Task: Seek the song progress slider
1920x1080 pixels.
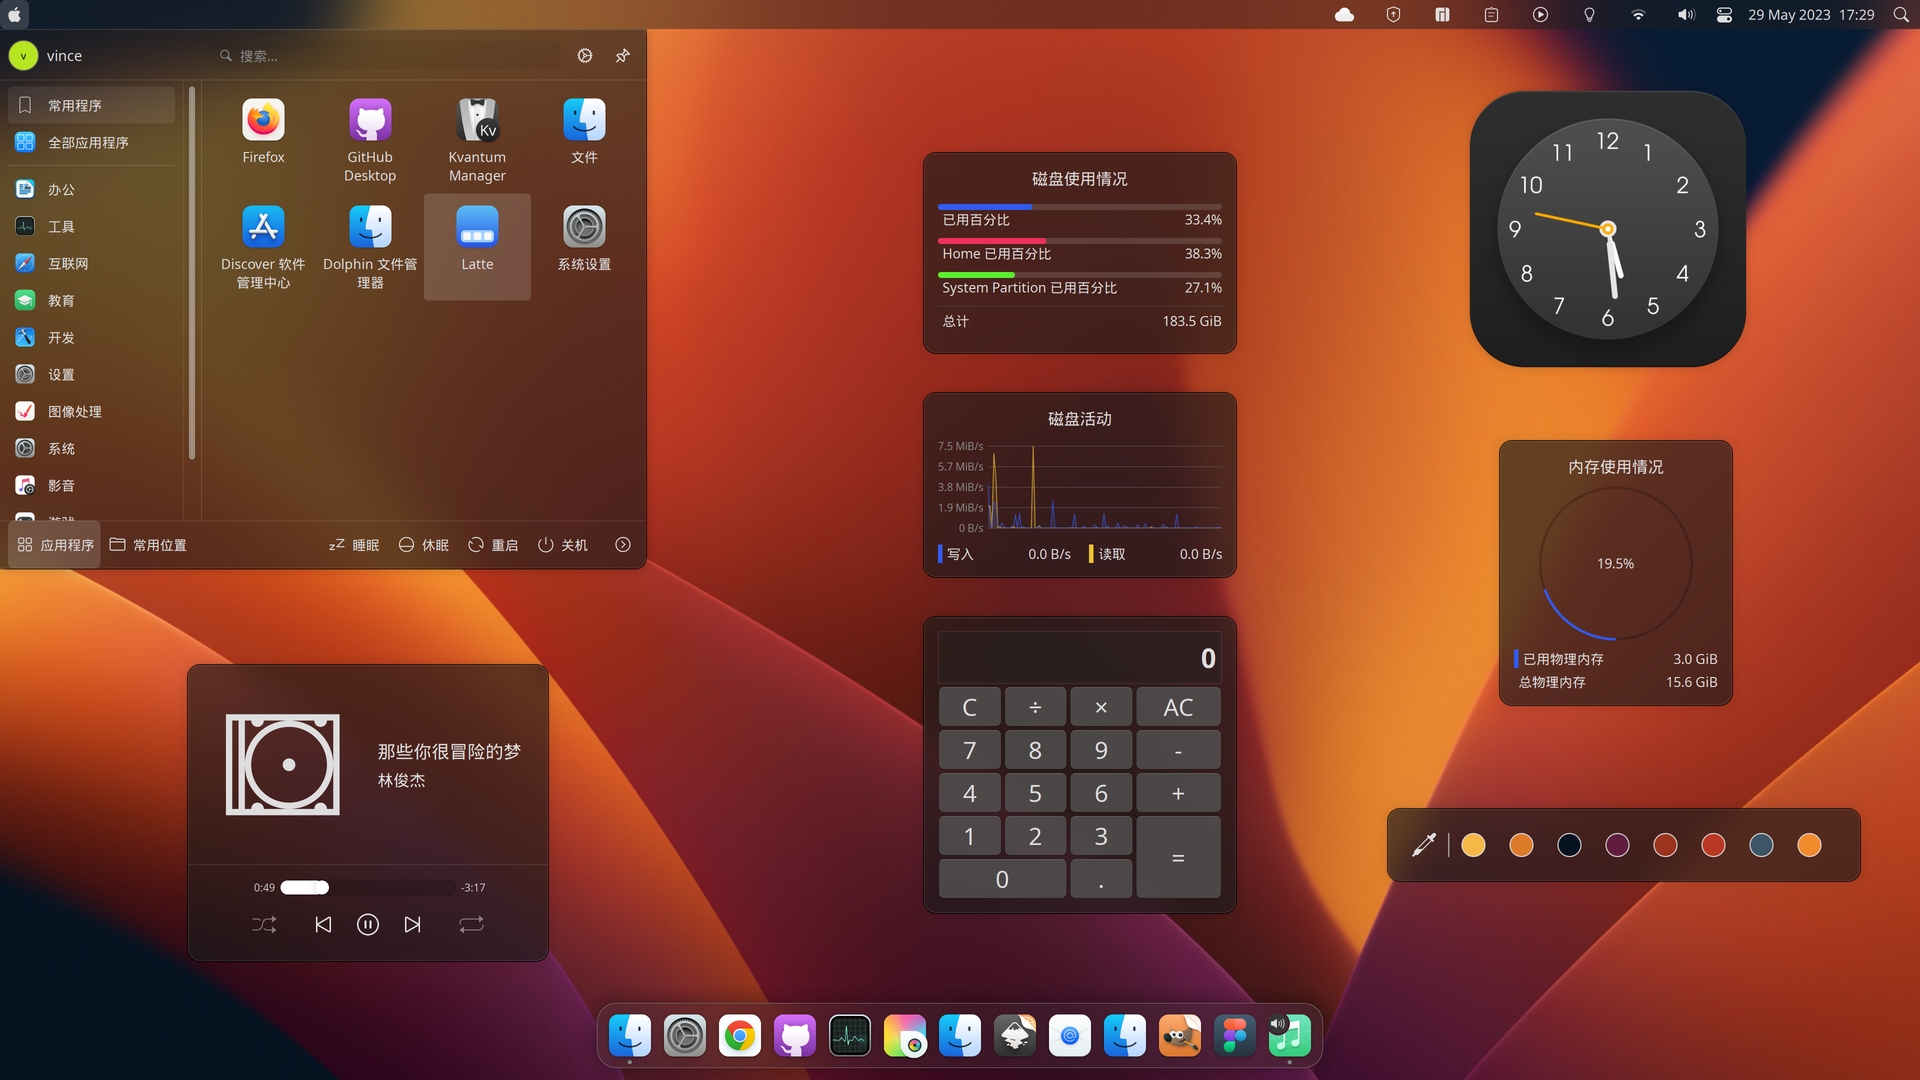Action: (367, 887)
